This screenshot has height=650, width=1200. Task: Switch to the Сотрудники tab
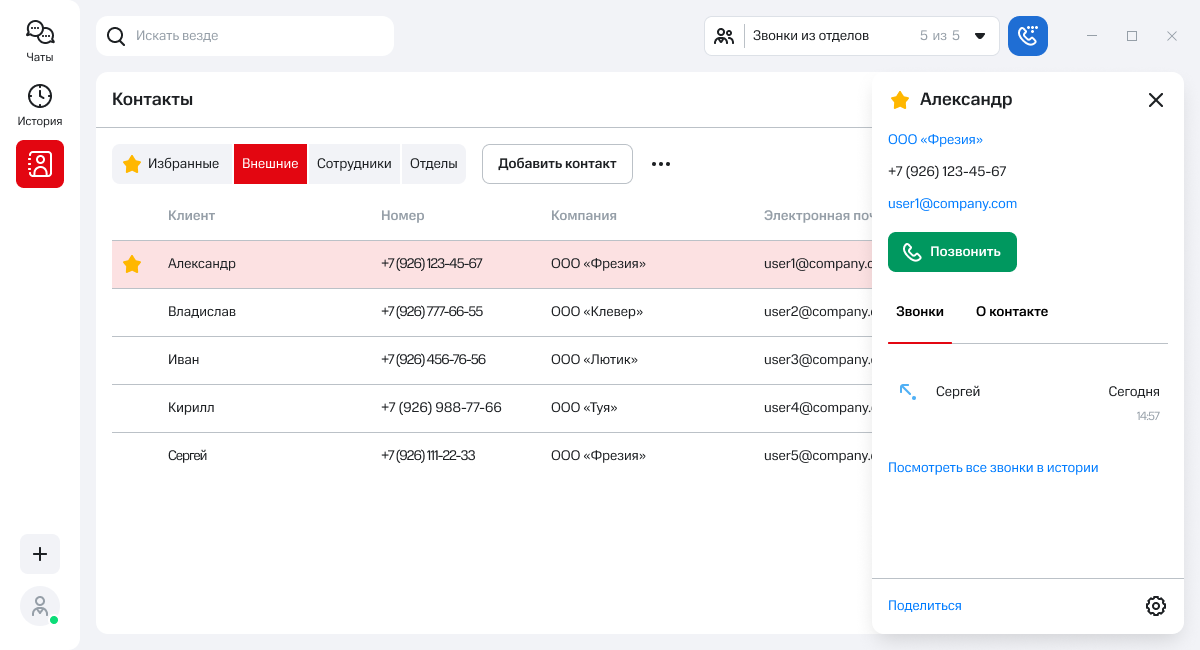(354, 164)
